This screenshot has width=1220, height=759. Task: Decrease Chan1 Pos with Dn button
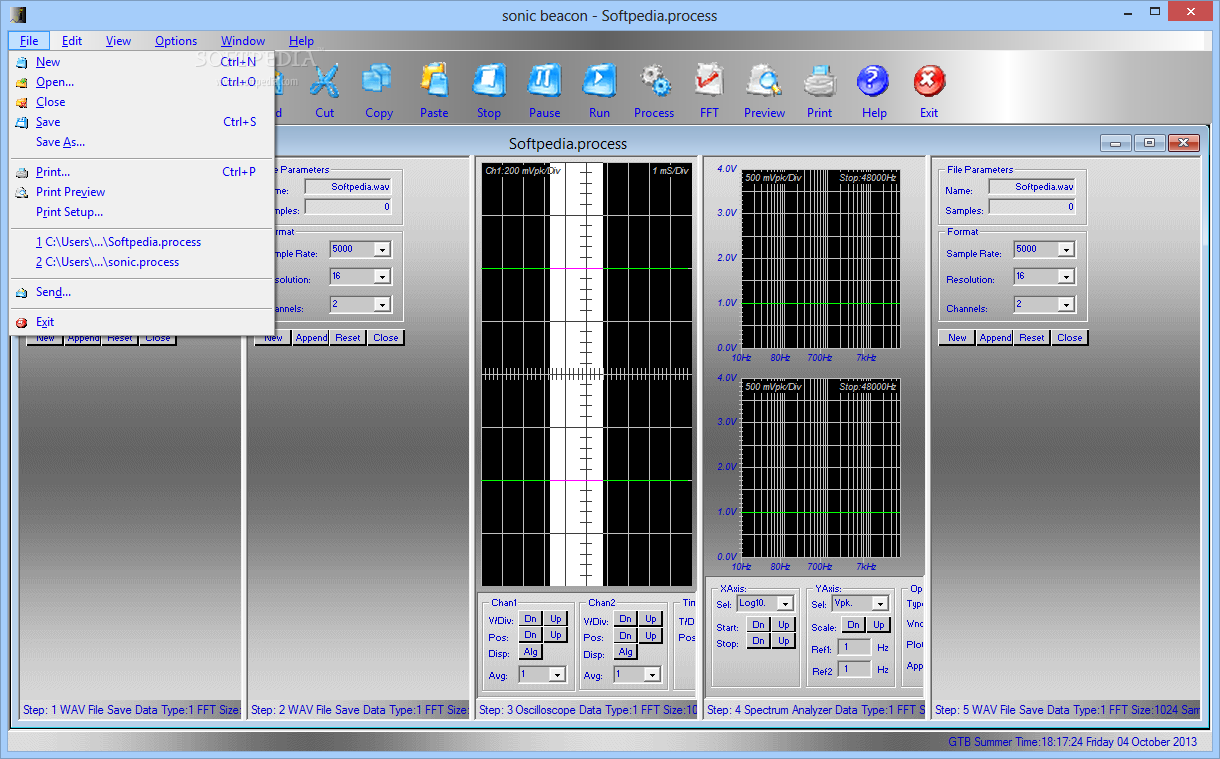click(531, 635)
